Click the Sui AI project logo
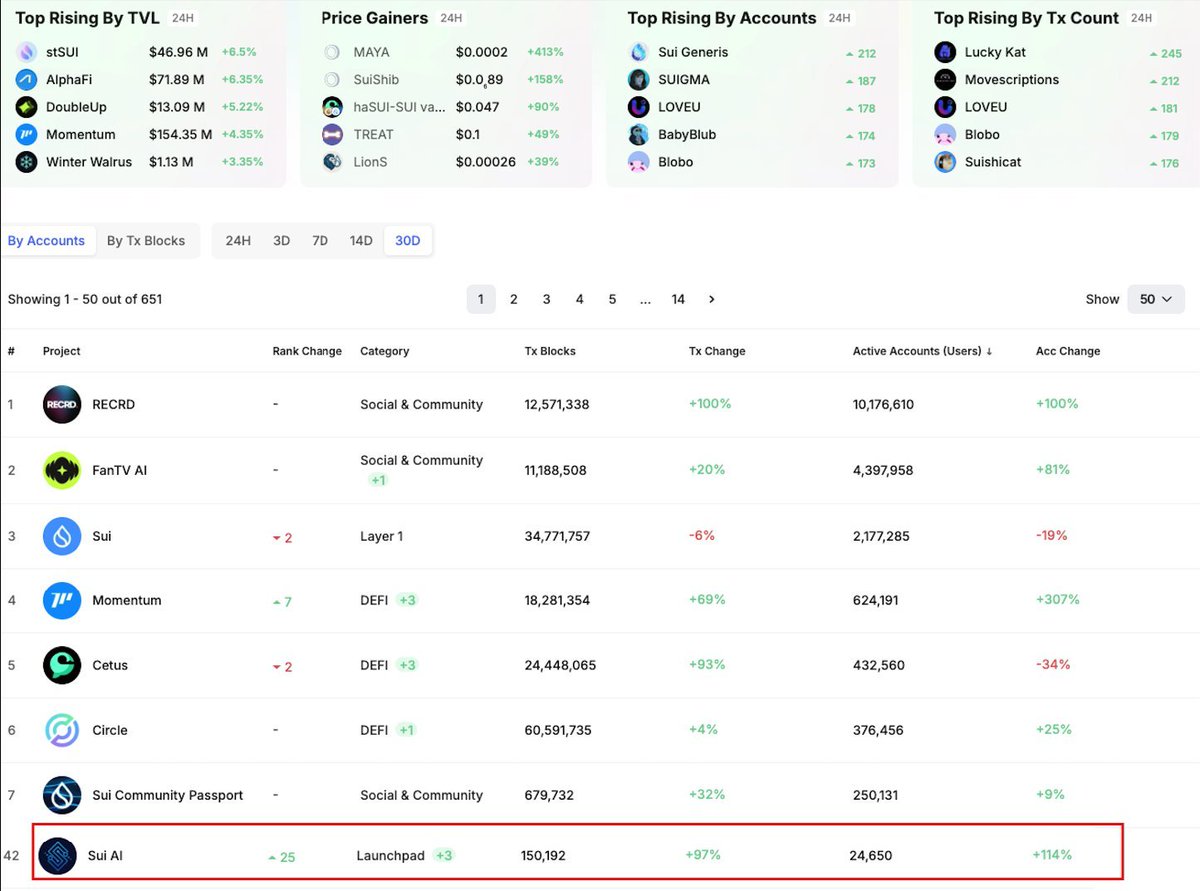 (58, 856)
